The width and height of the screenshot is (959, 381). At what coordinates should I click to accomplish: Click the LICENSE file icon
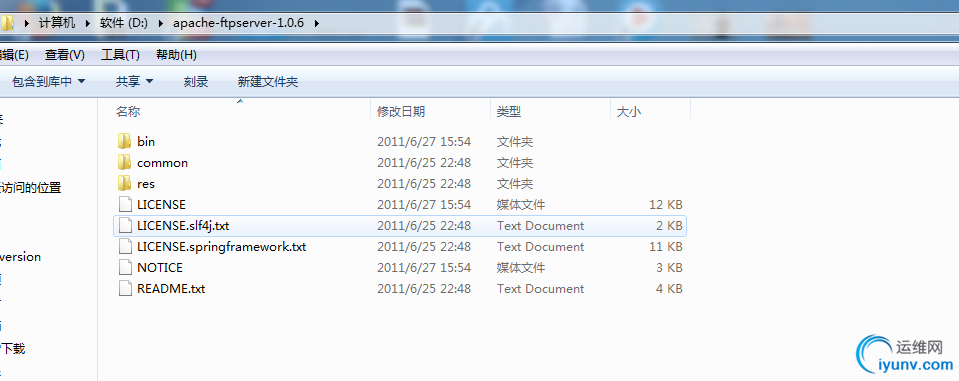tap(125, 204)
